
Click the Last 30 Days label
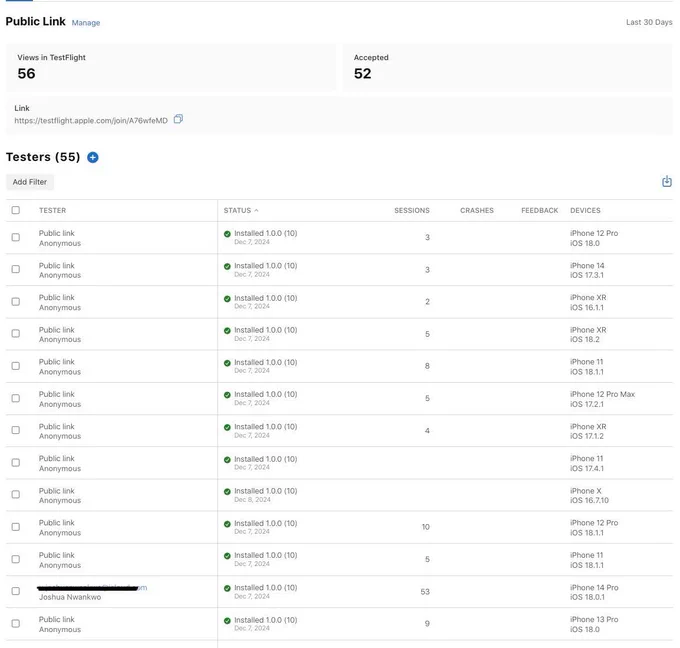pos(649,22)
